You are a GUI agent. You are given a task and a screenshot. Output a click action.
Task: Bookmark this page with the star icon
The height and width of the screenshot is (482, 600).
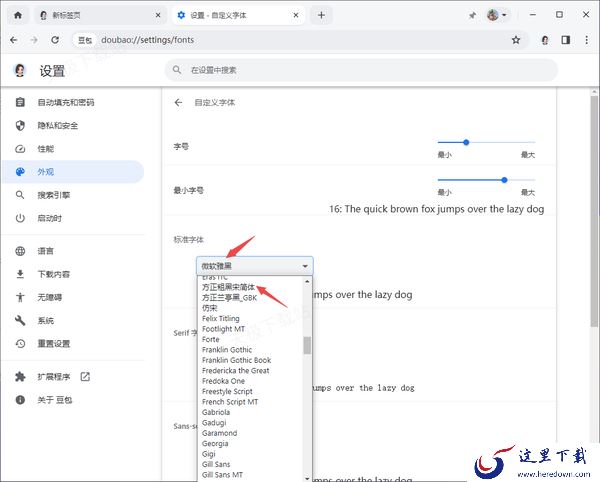tap(516, 40)
